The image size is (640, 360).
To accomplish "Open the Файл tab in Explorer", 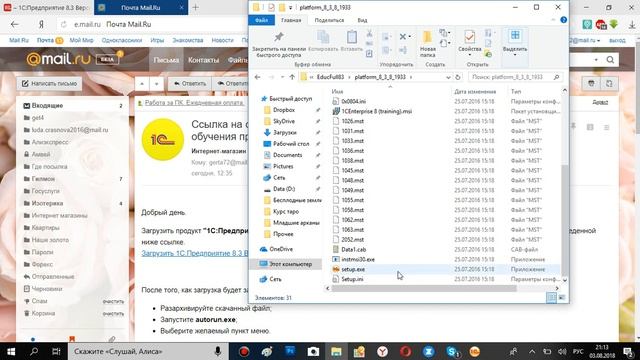I will click(x=261, y=20).
